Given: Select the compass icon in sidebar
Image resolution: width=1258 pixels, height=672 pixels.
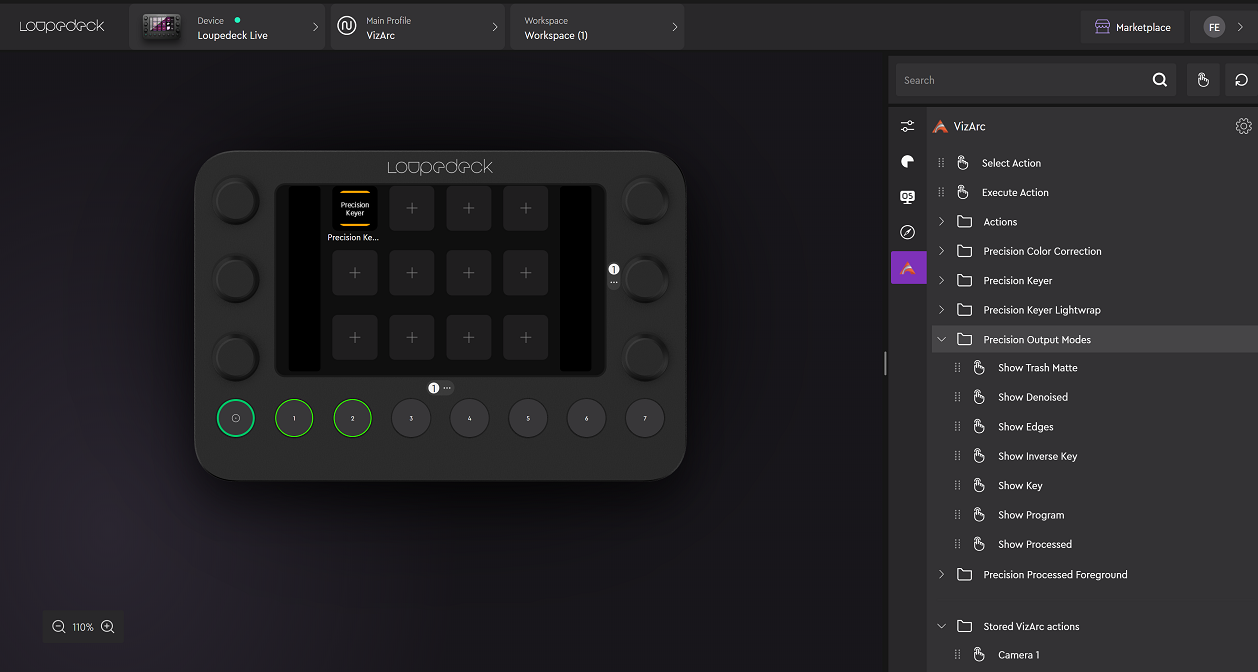Looking at the screenshot, I should tap(908, 232).
